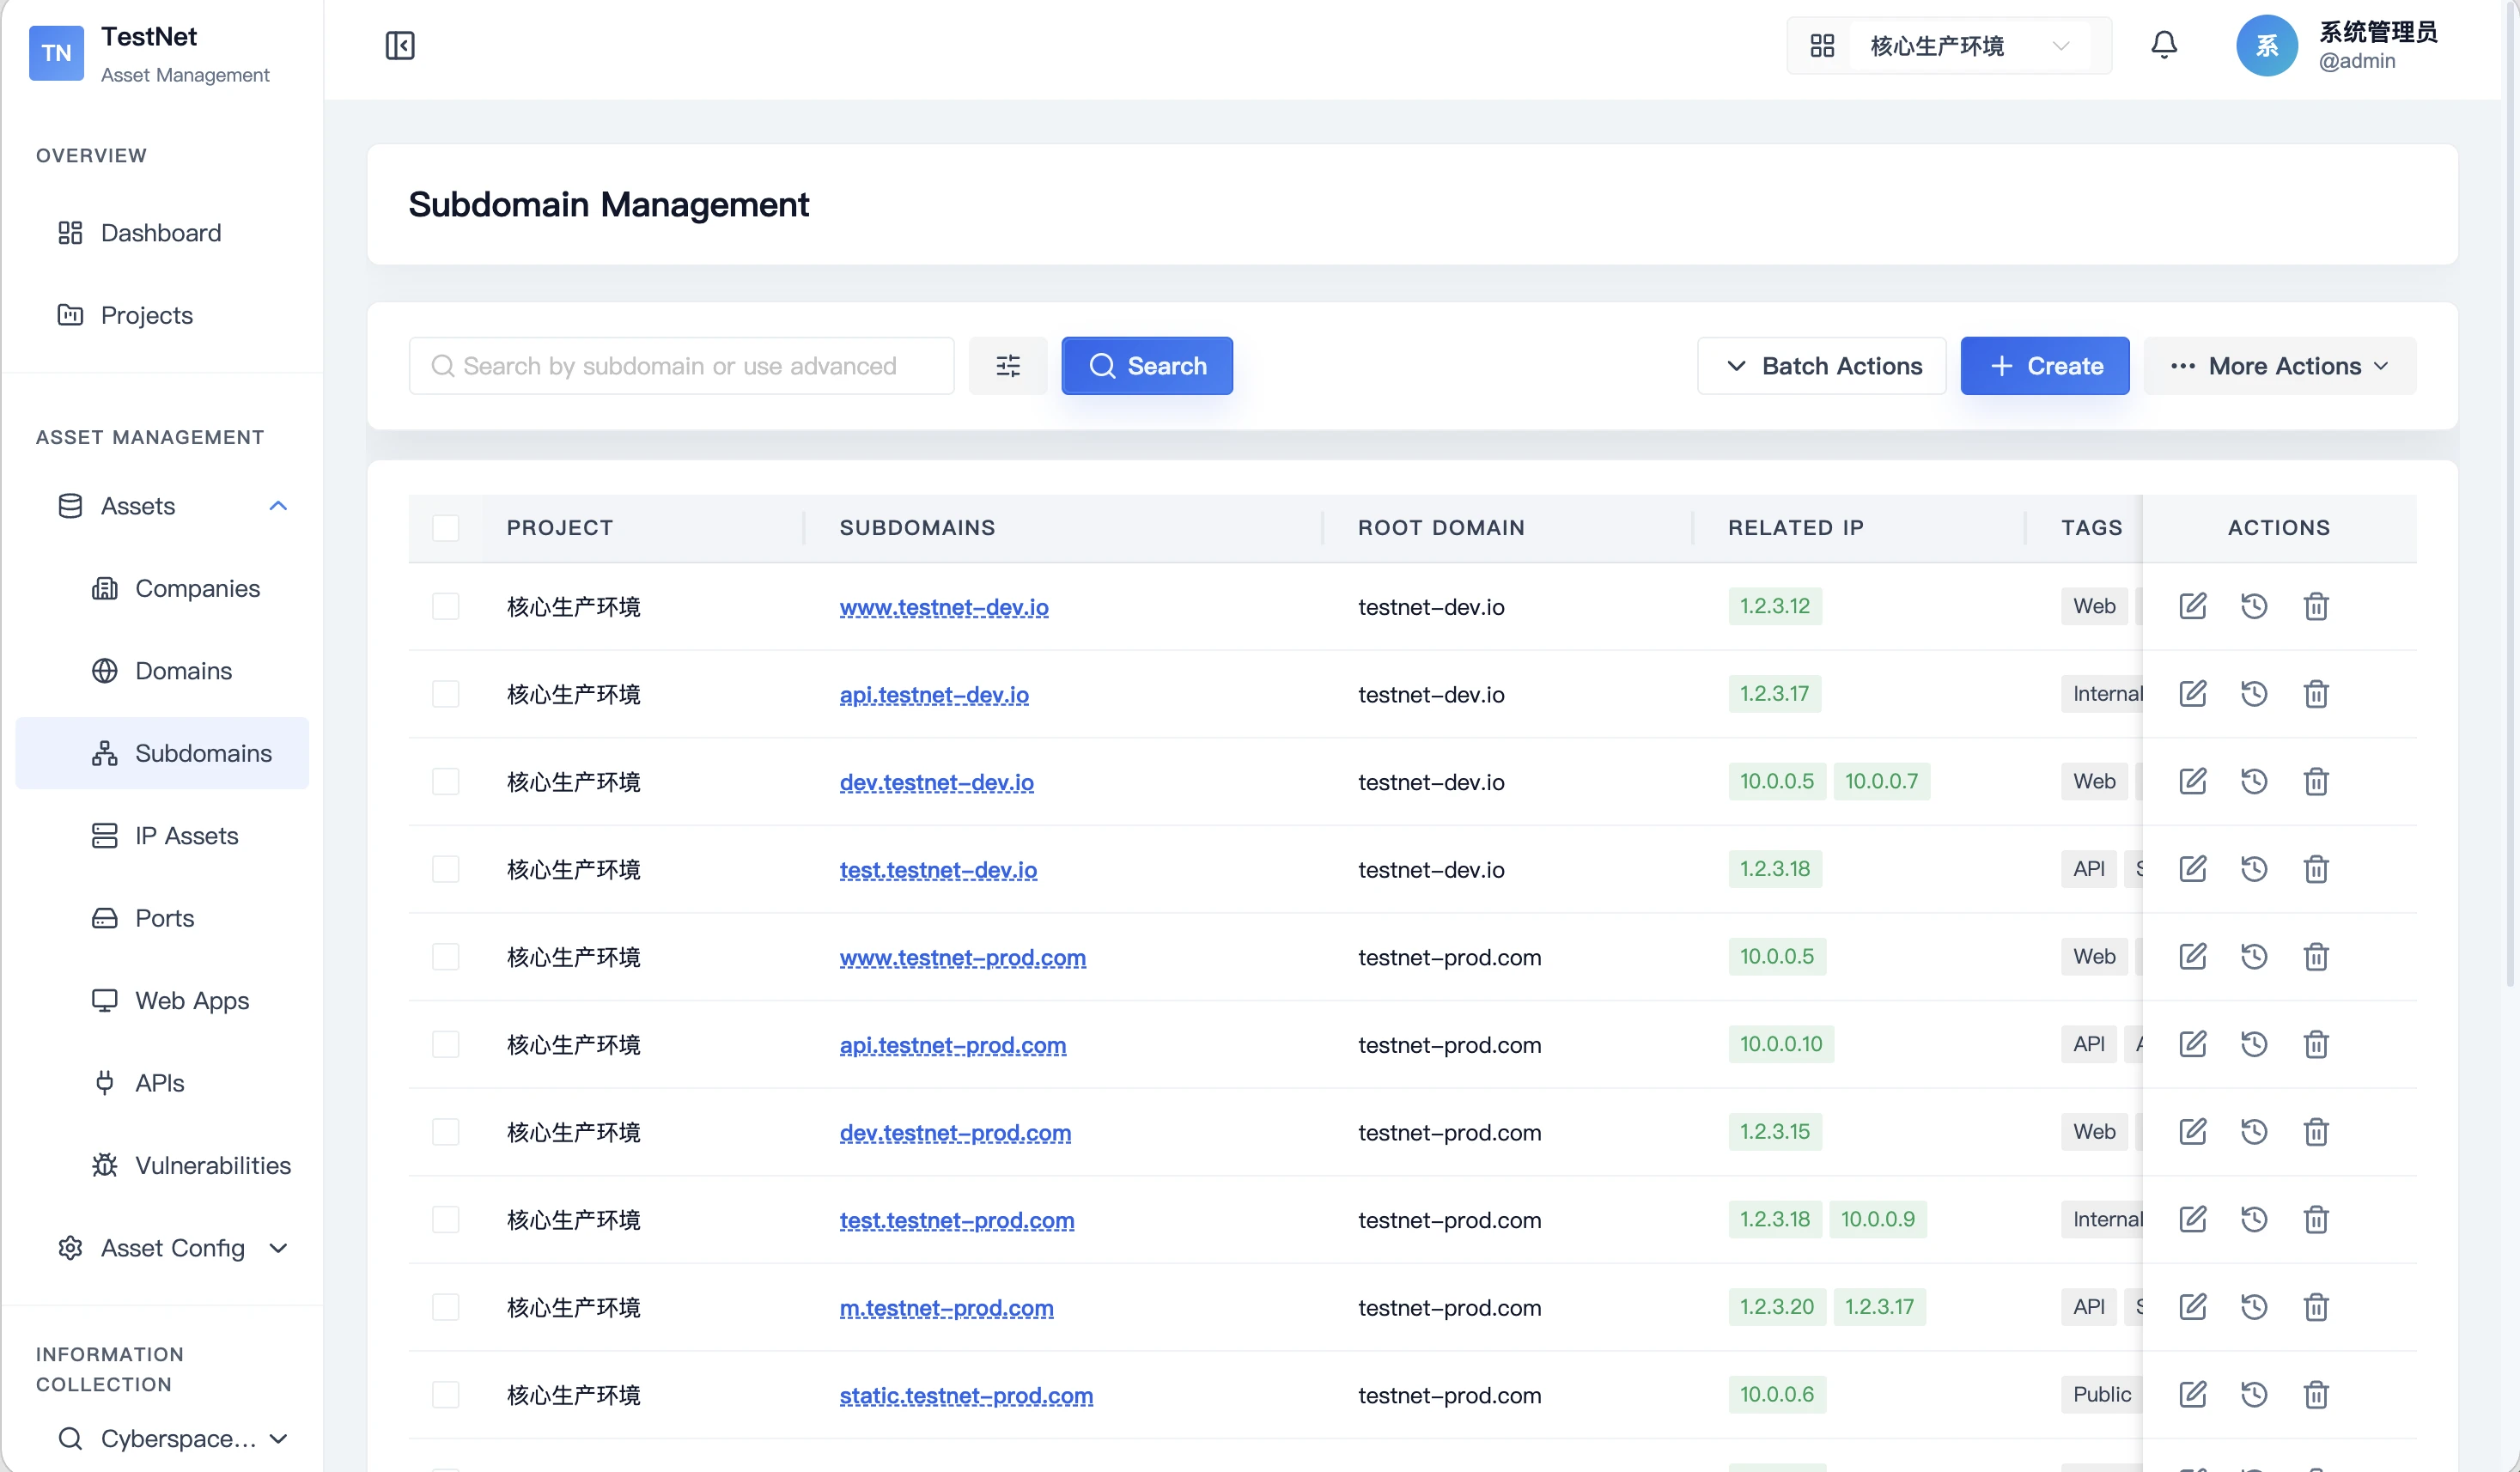The height and width of the screenshot is (1472, 2520).
Task: Open the Projects page
Action: [162, 315]
